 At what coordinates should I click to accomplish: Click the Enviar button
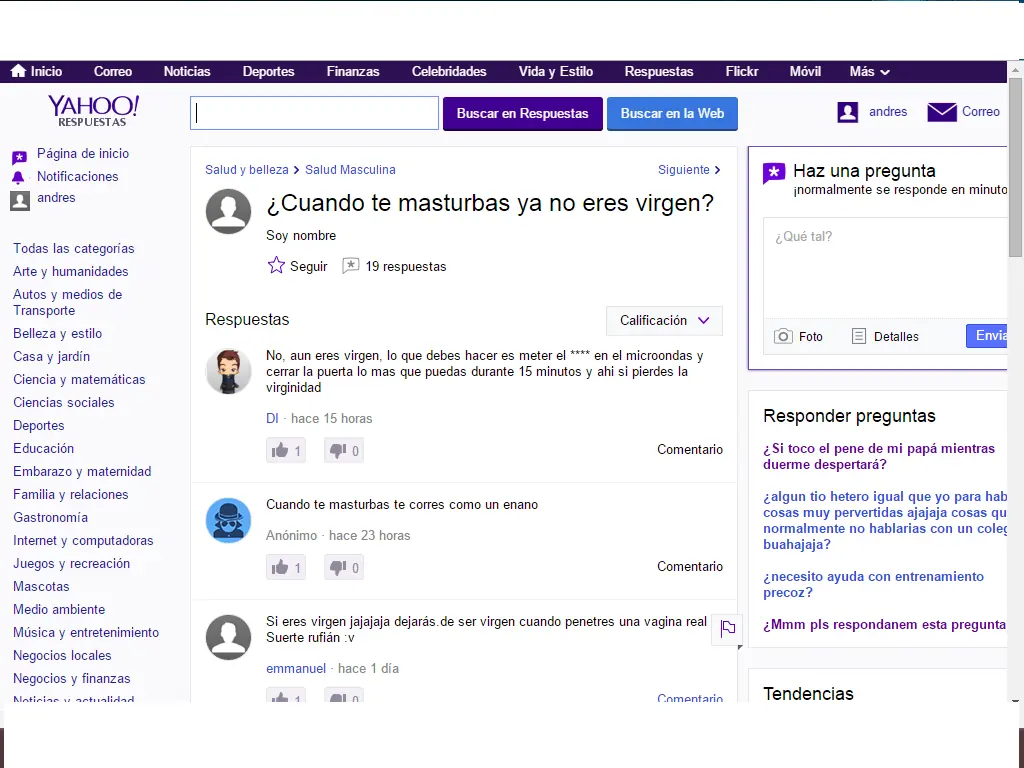click(x=987, y=336)
